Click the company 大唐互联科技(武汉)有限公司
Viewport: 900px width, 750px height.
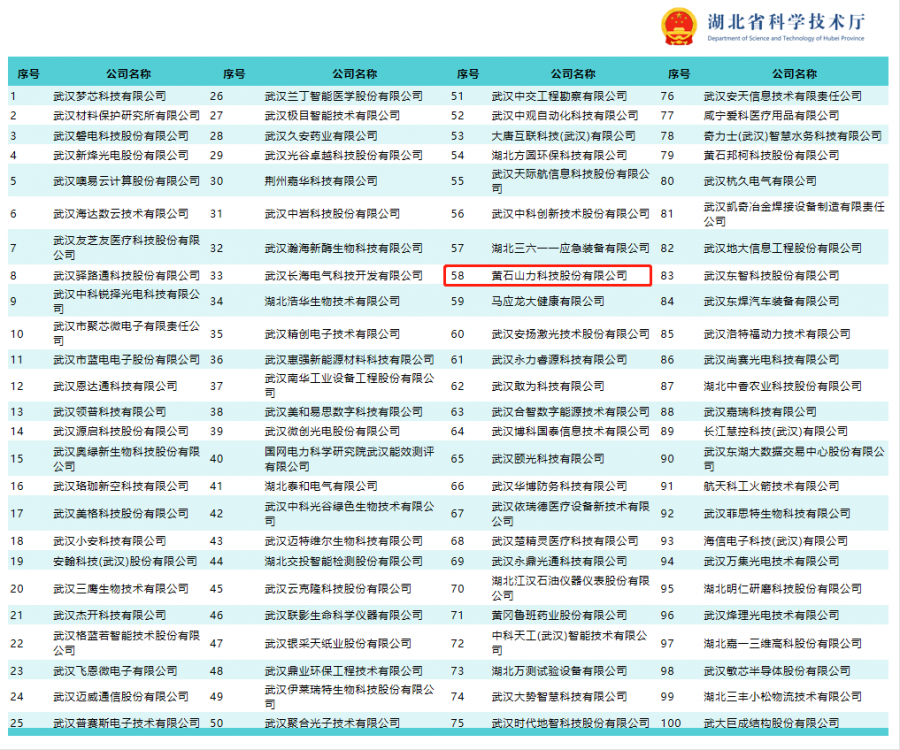click(x=564, y=136)
